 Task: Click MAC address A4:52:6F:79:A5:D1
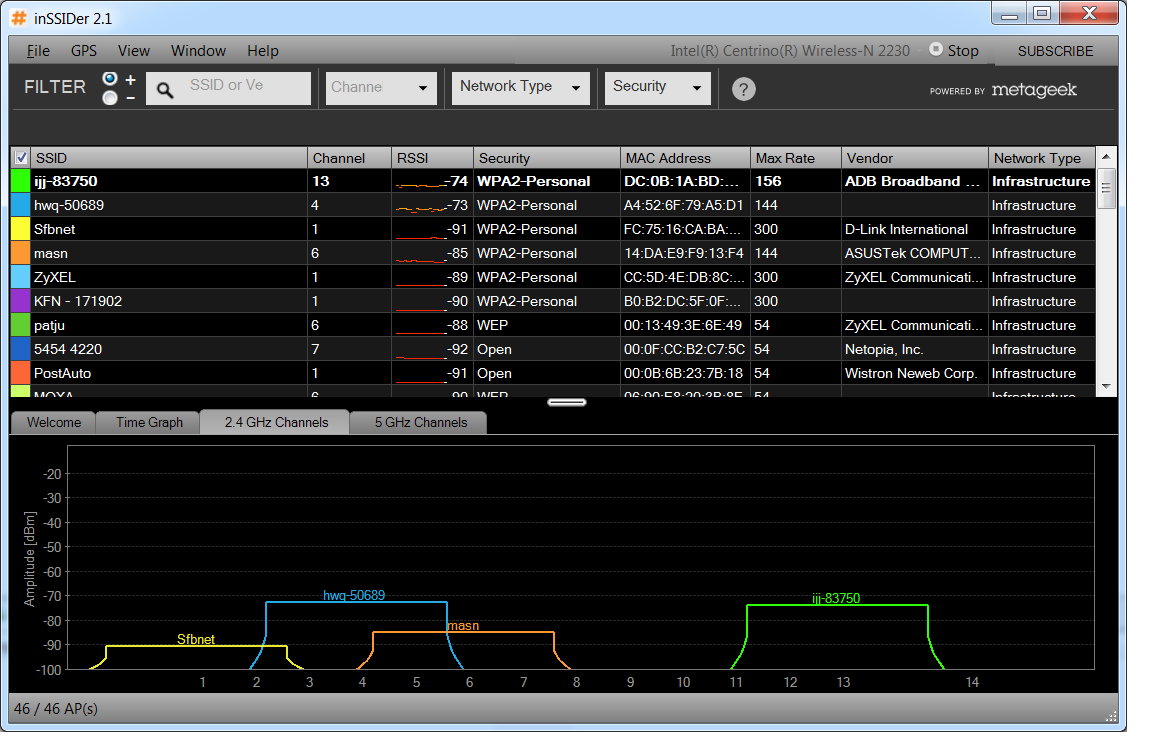pyautogui.click(x=683, y=205)
